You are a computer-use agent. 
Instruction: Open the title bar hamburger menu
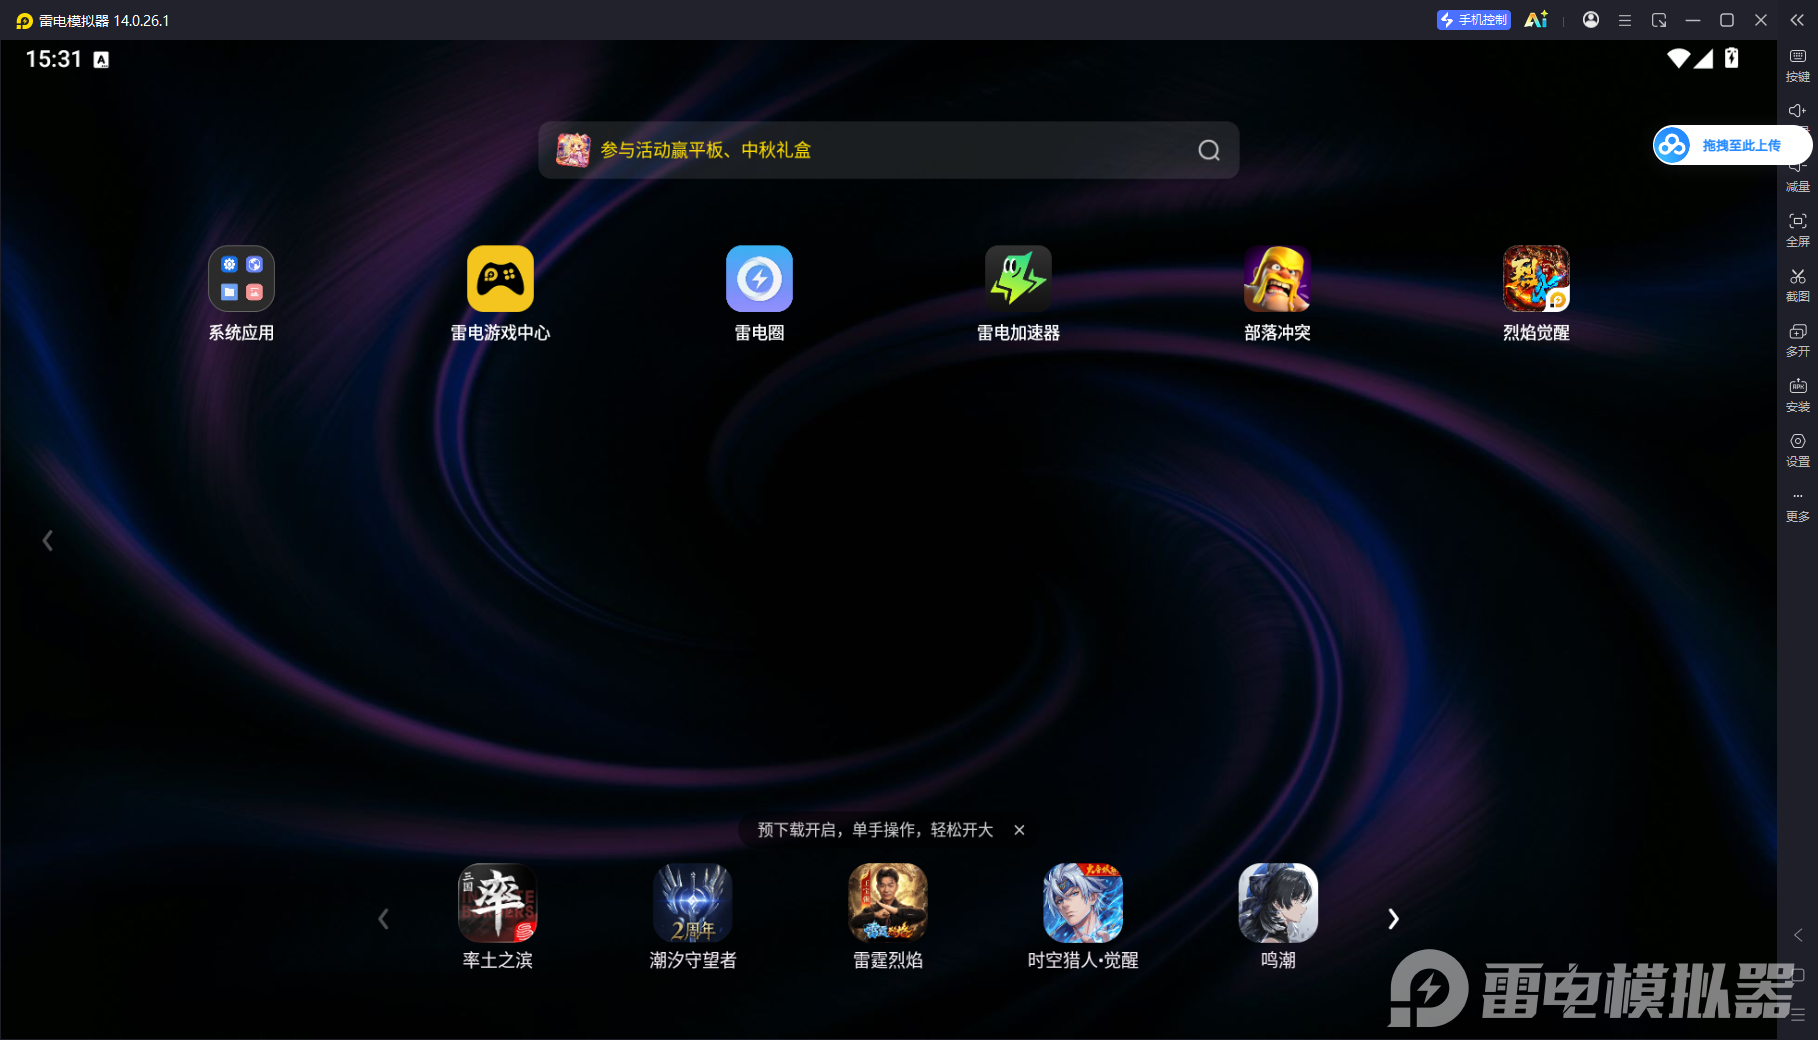coord(1625,20)
